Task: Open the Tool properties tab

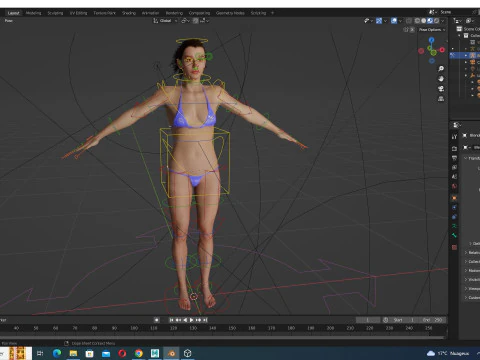Action: point(454,137)
